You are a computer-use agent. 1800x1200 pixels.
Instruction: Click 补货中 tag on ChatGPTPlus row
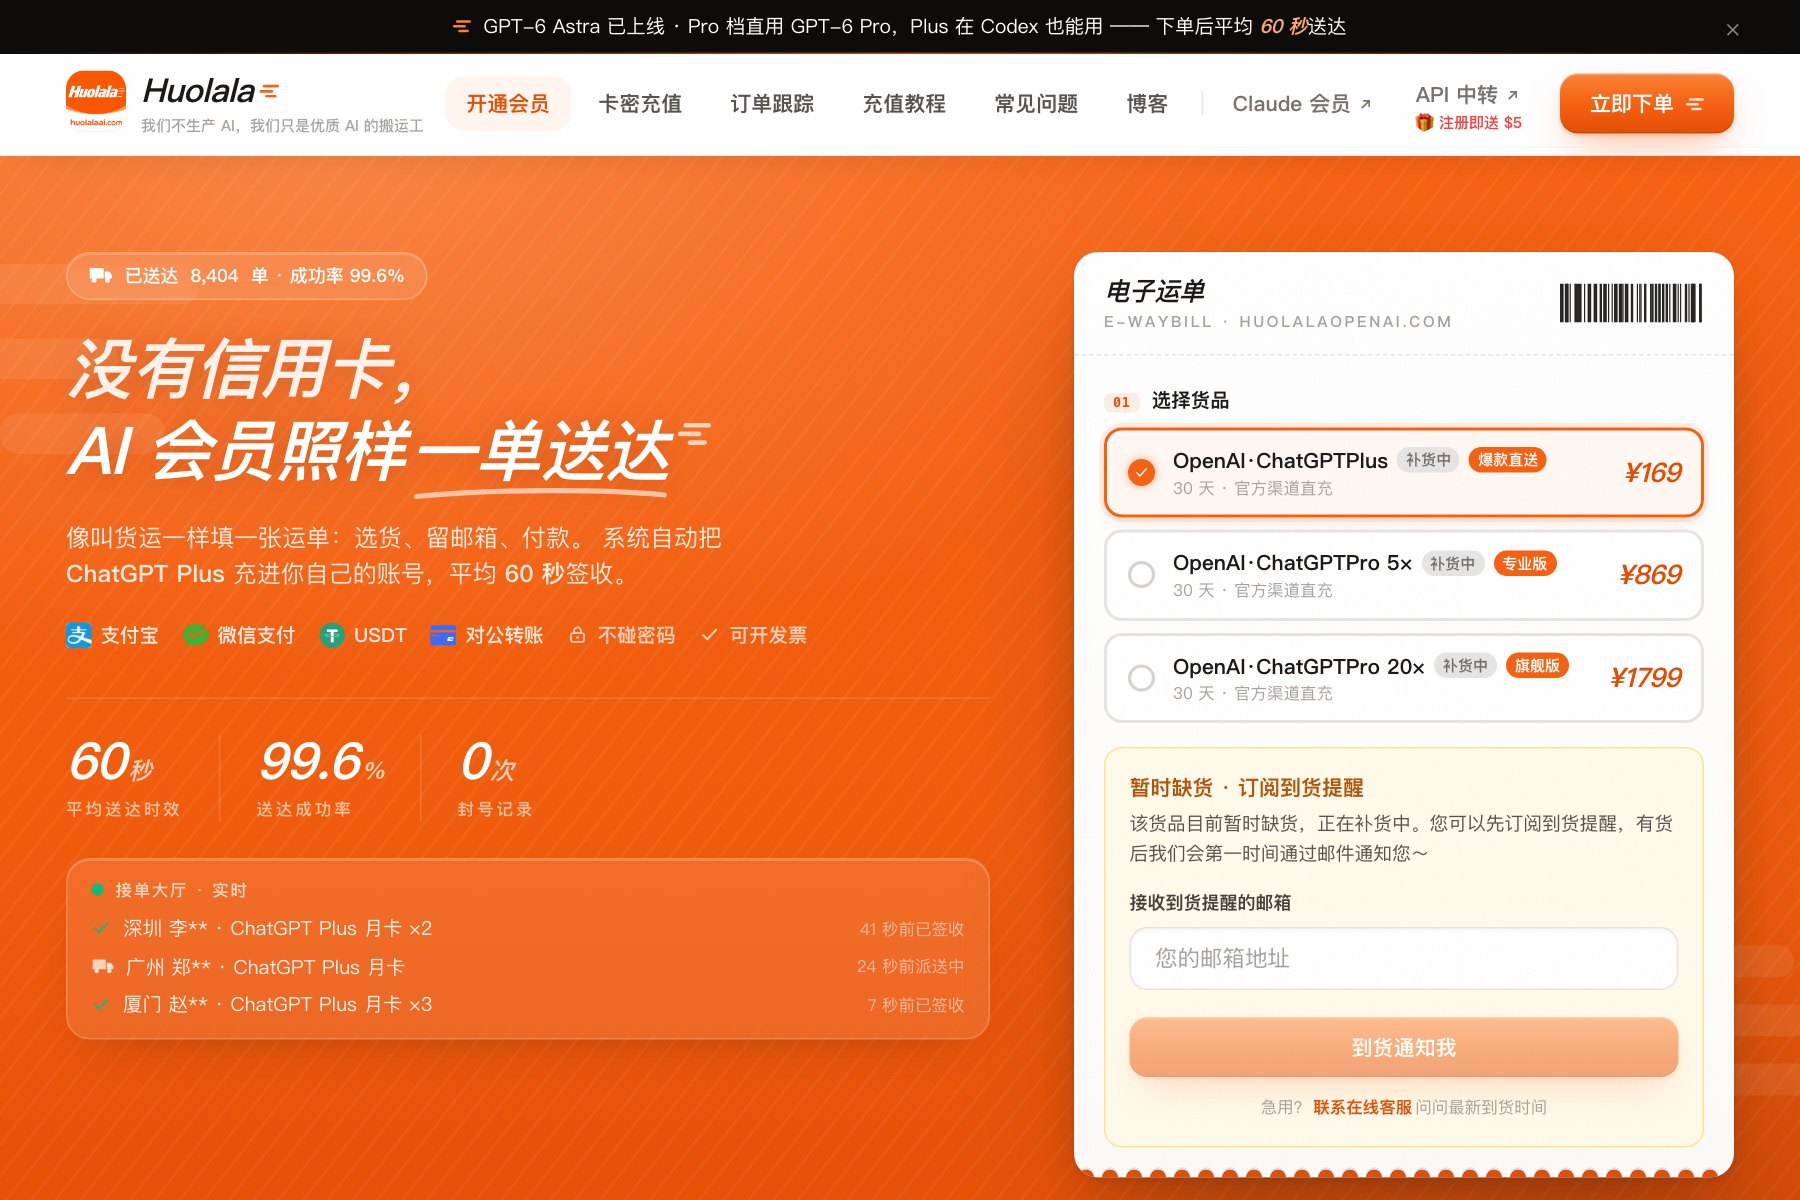click(x=1428, y=460)
